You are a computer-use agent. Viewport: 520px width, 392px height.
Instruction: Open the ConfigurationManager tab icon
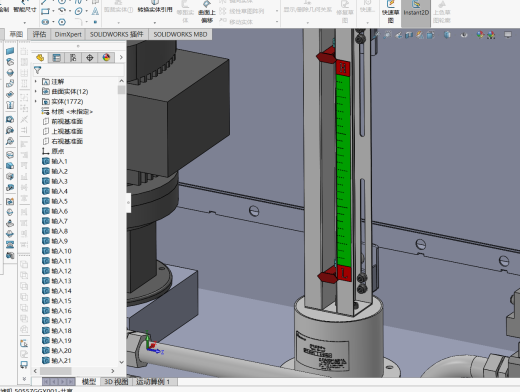pos(73,58)
